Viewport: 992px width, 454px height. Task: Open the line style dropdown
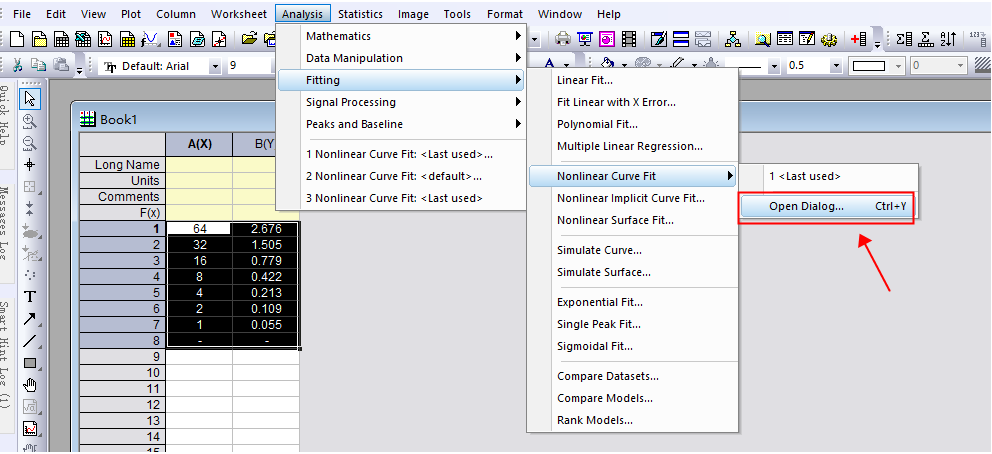(774, 66)
